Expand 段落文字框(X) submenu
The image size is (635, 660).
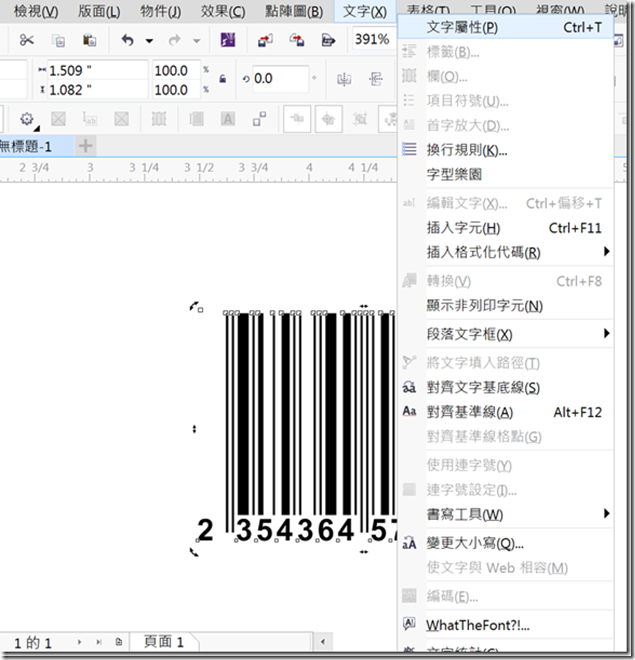(505, 334)
